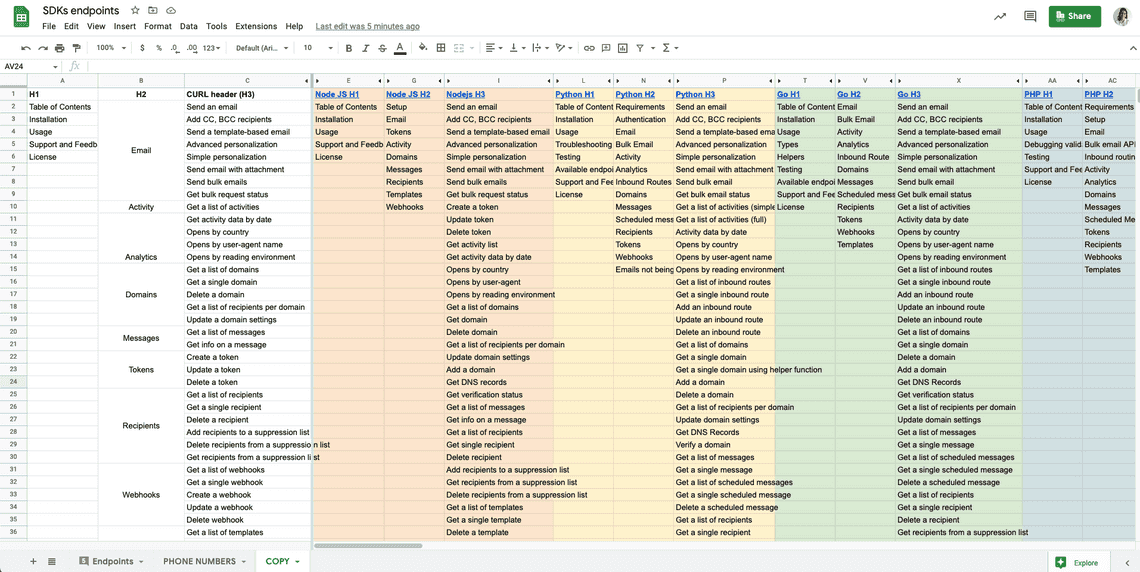Follow the Go H2 link
The height and width of the screenshot is (572, 1140).
click(x=847, y=94)
